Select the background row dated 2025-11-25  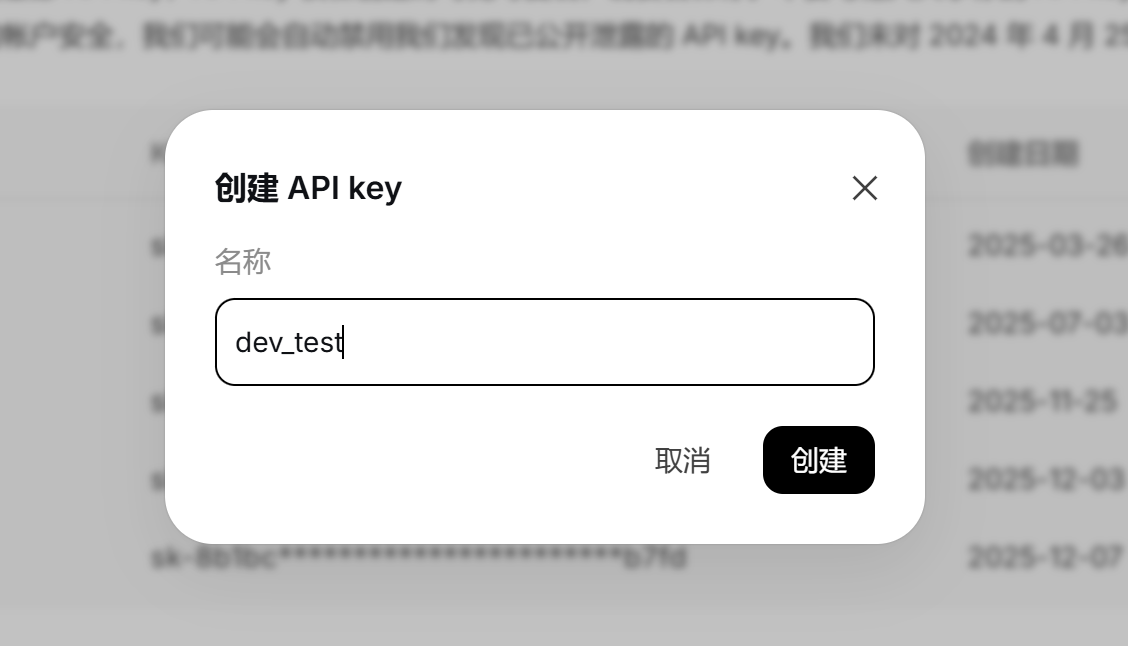1042,401
